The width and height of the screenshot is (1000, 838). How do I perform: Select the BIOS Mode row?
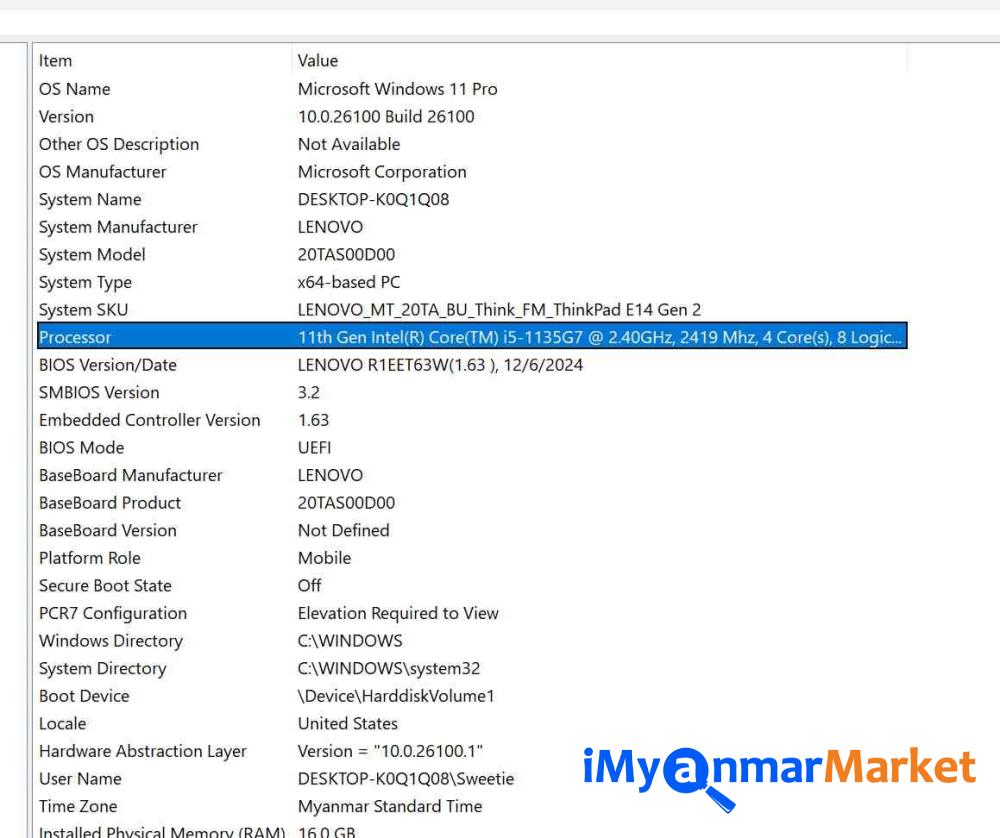pos(81,448)
